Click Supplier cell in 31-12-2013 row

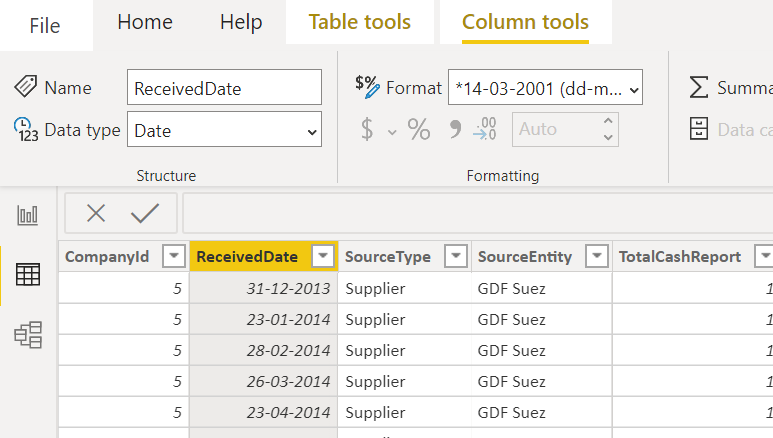(405, 288)
